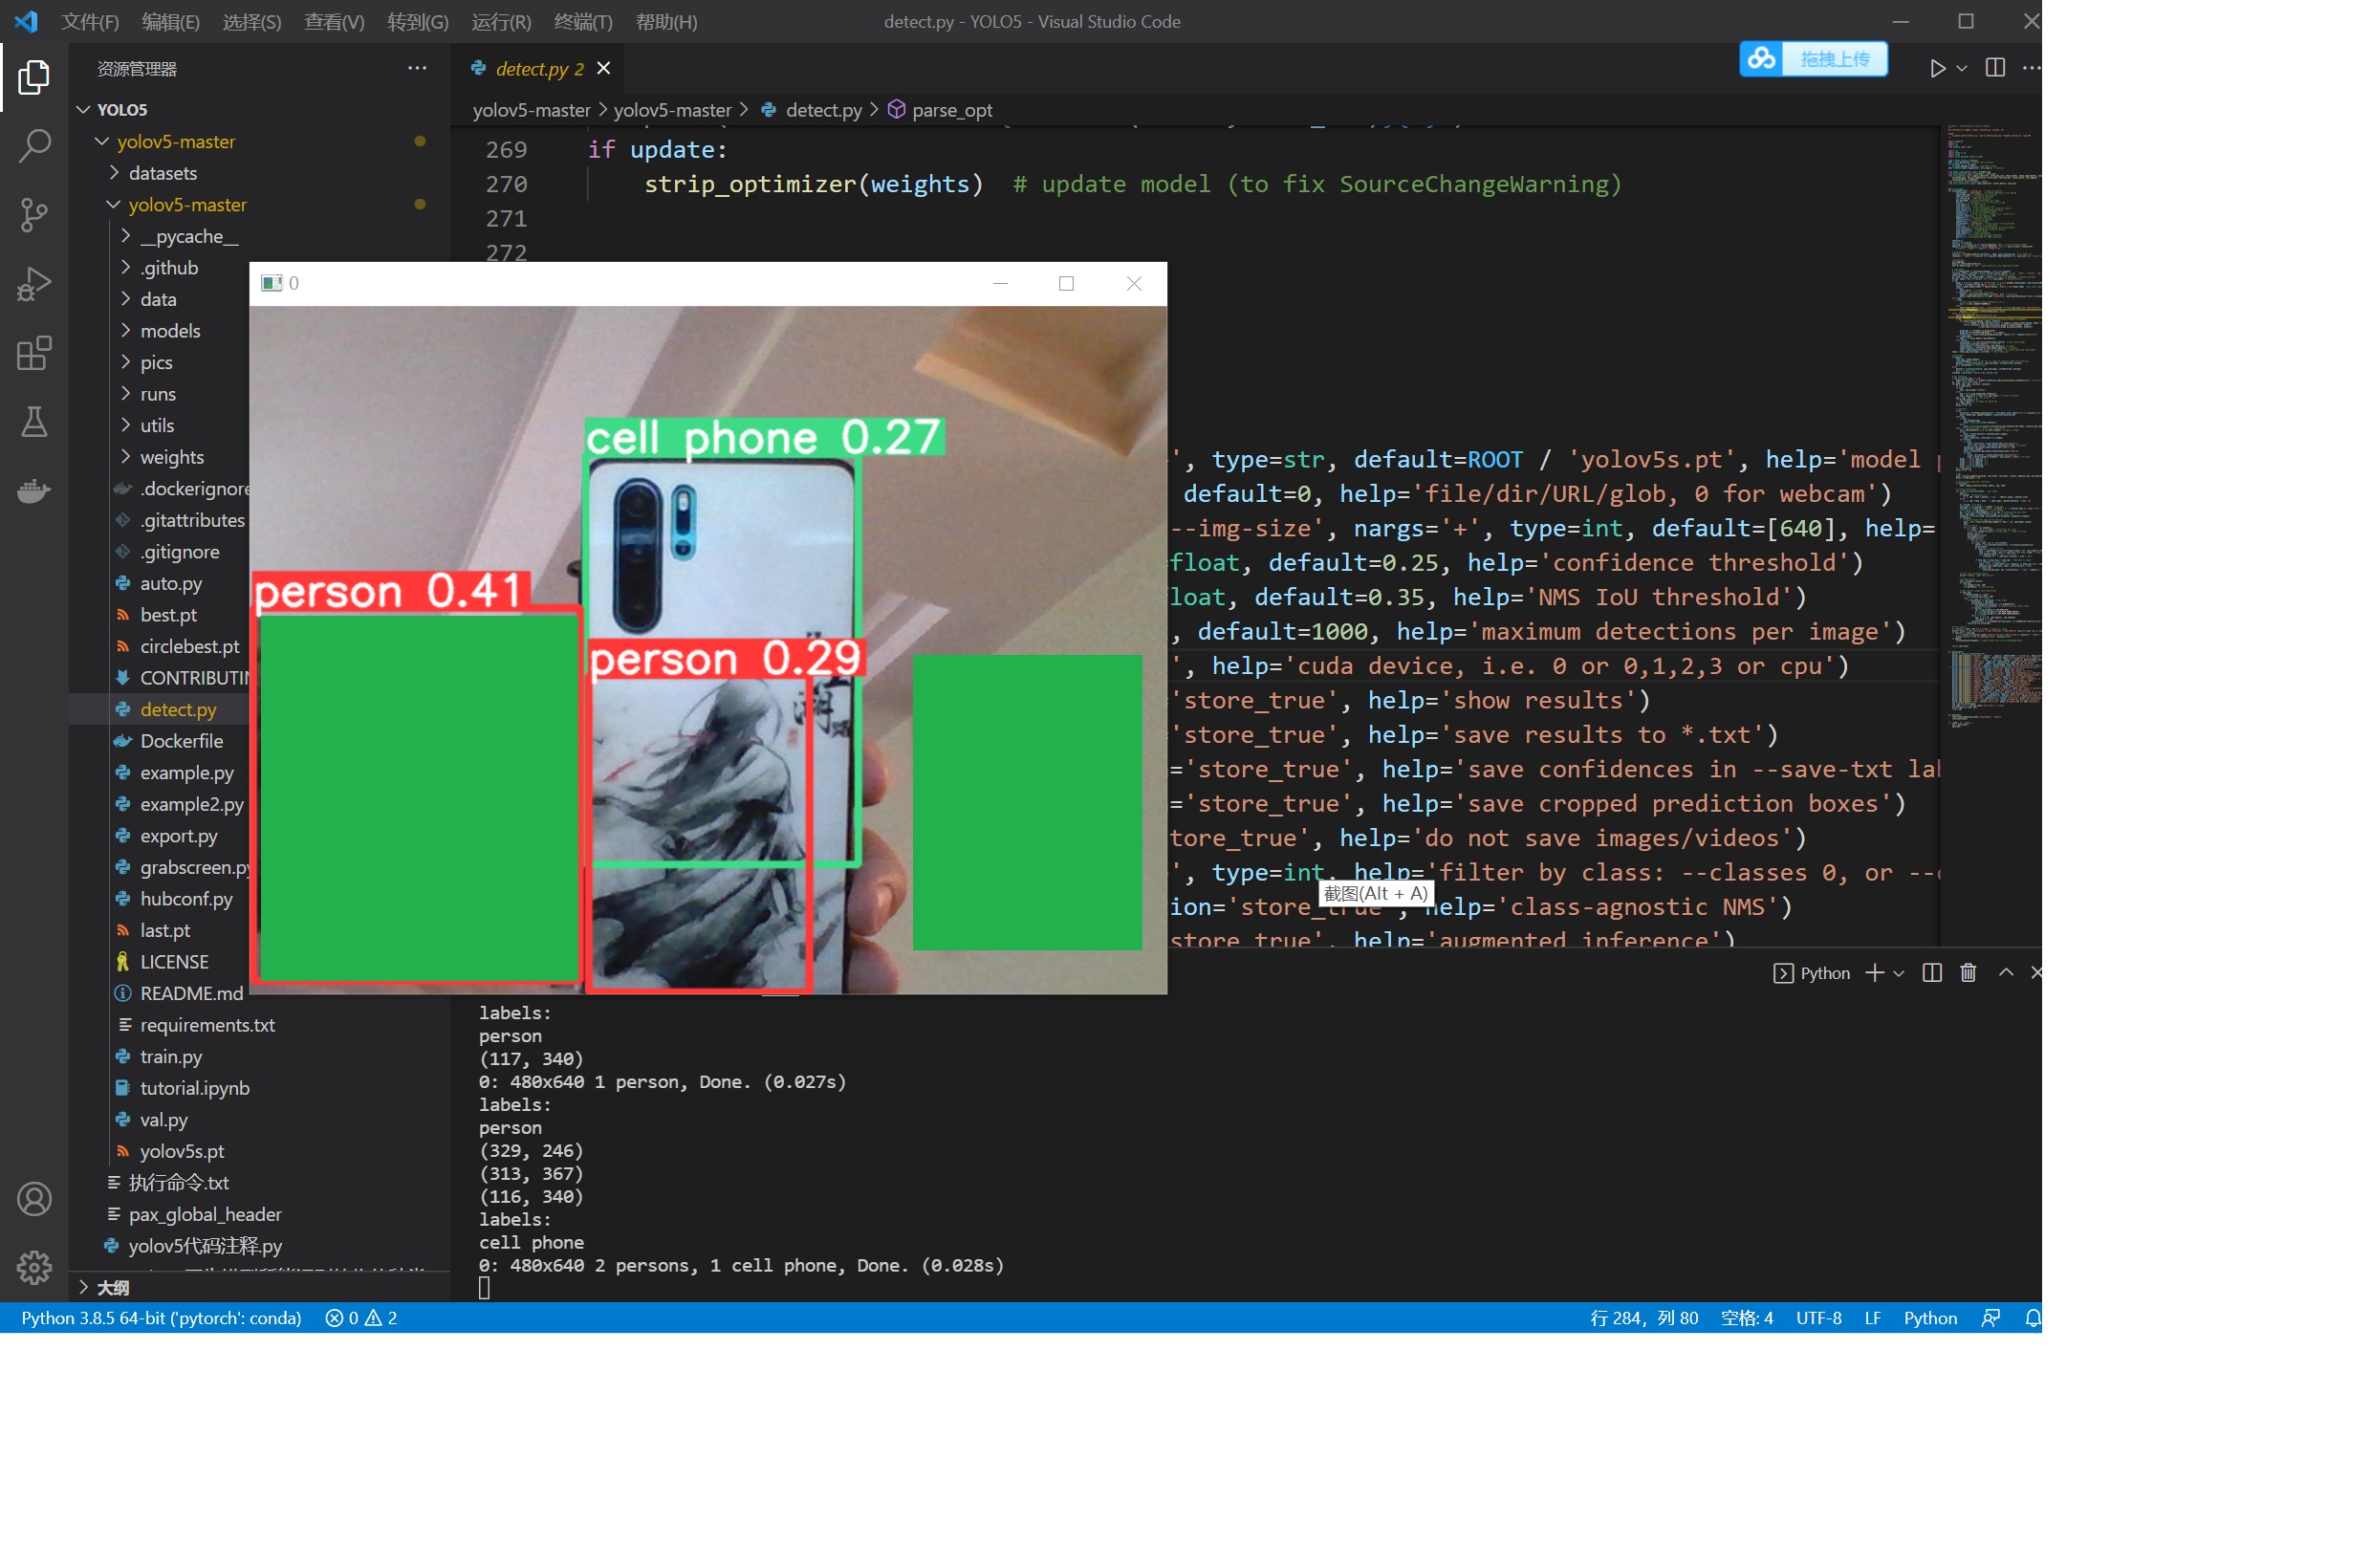This screenshot has width=2371, height=1568.
Task: Open Source Control view
Action: coord(34,215)
